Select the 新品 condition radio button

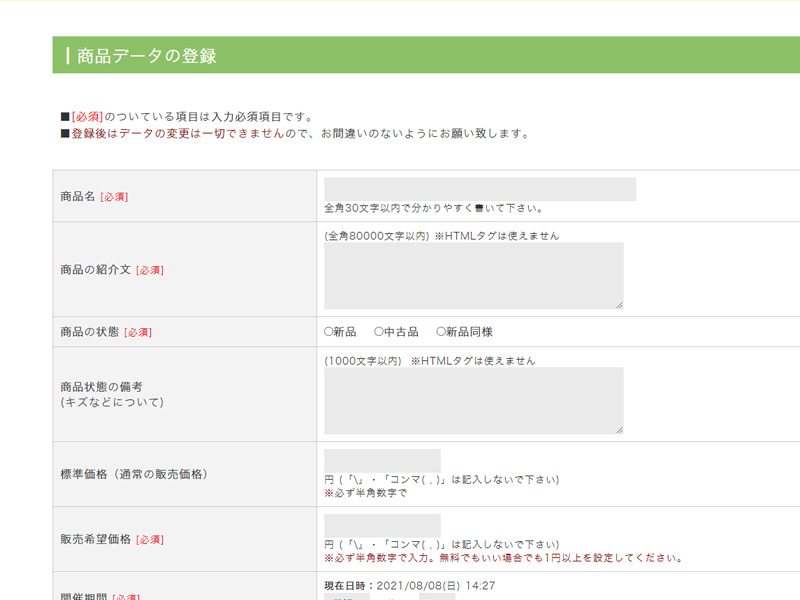pos(326,331)
